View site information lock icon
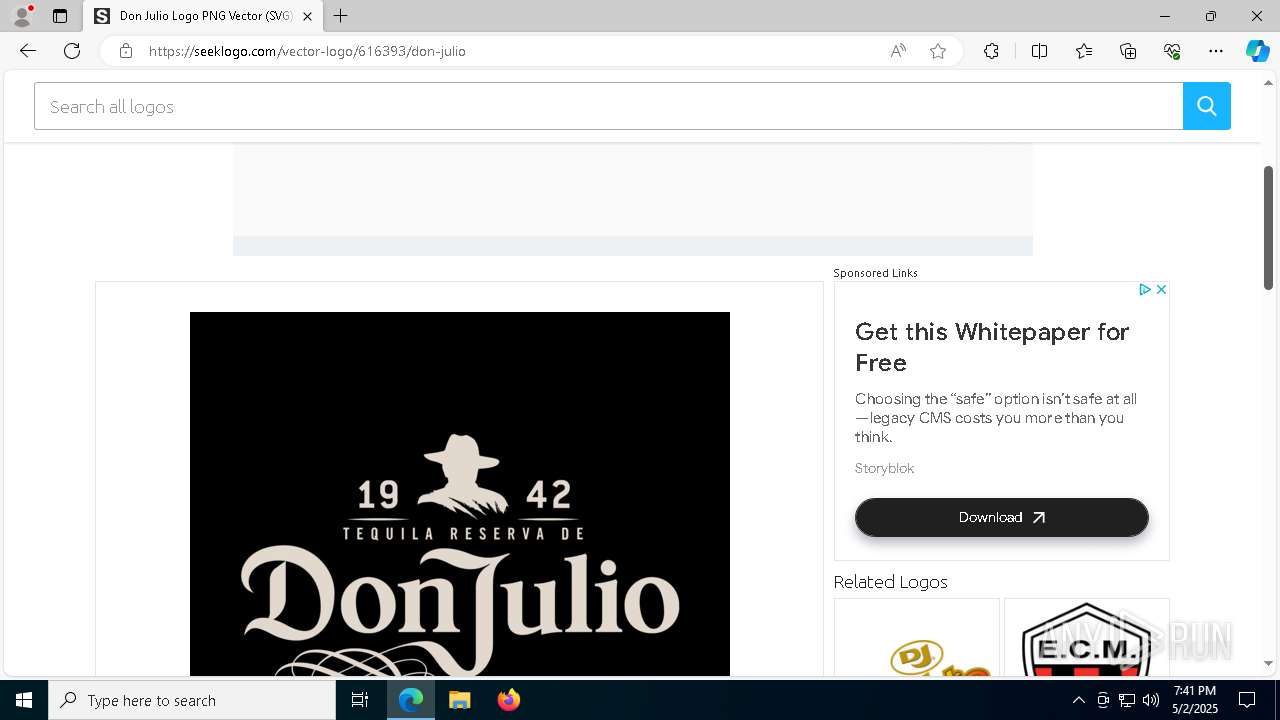 point(126,51)
